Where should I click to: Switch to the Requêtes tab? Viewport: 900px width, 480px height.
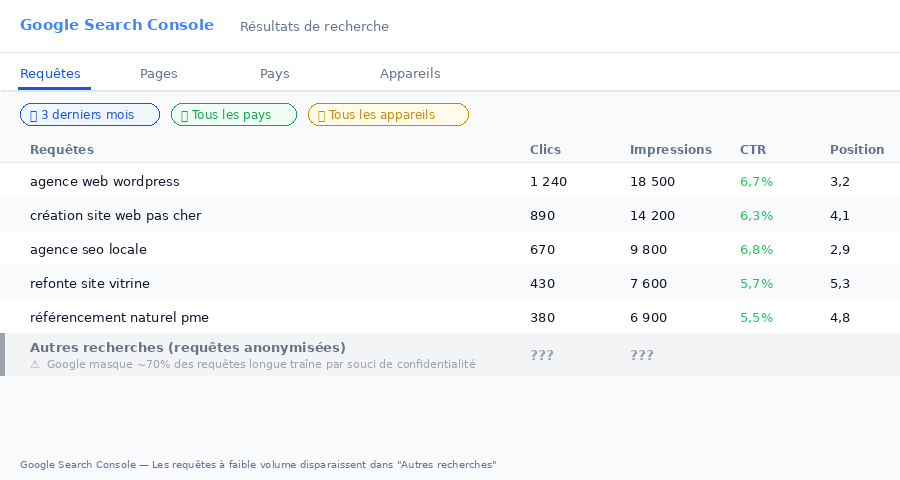50,74
